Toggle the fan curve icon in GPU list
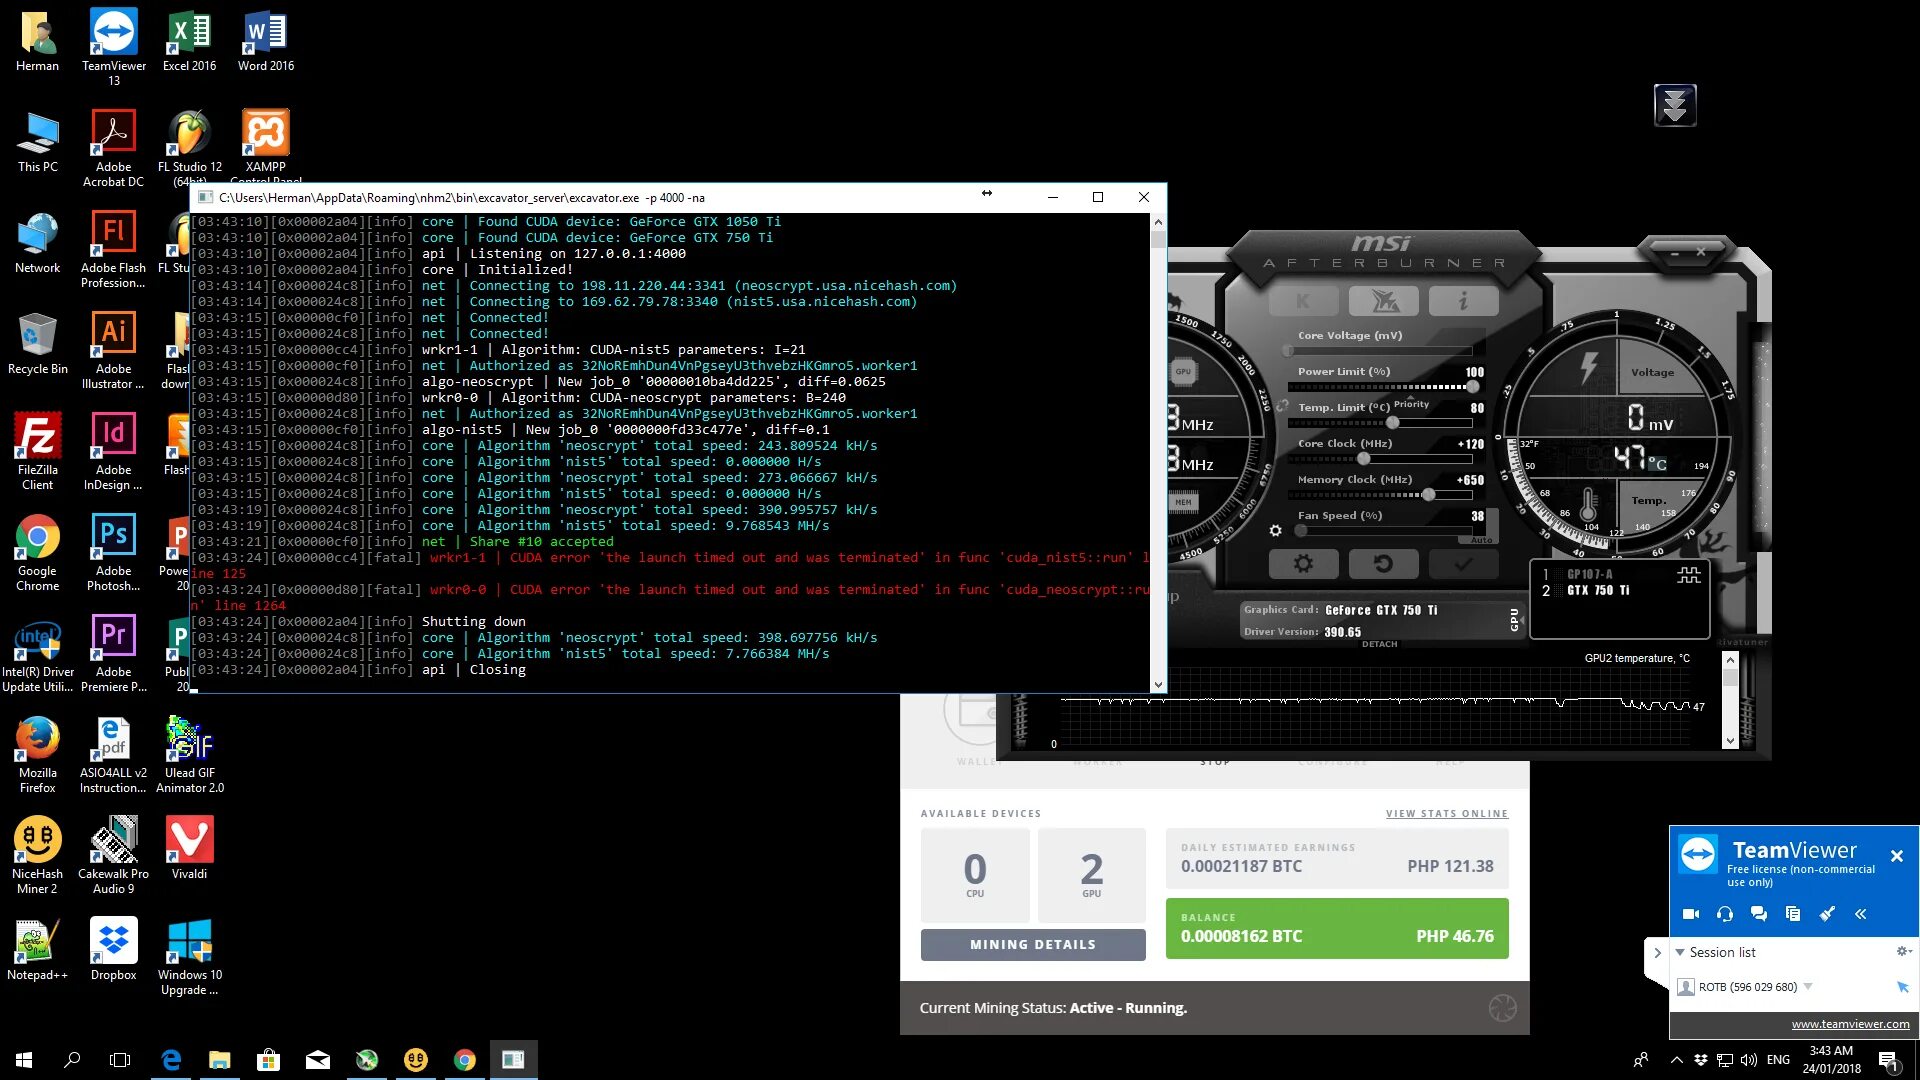Viewport: 1920px width, 1080px height. tap(1688, 575)
